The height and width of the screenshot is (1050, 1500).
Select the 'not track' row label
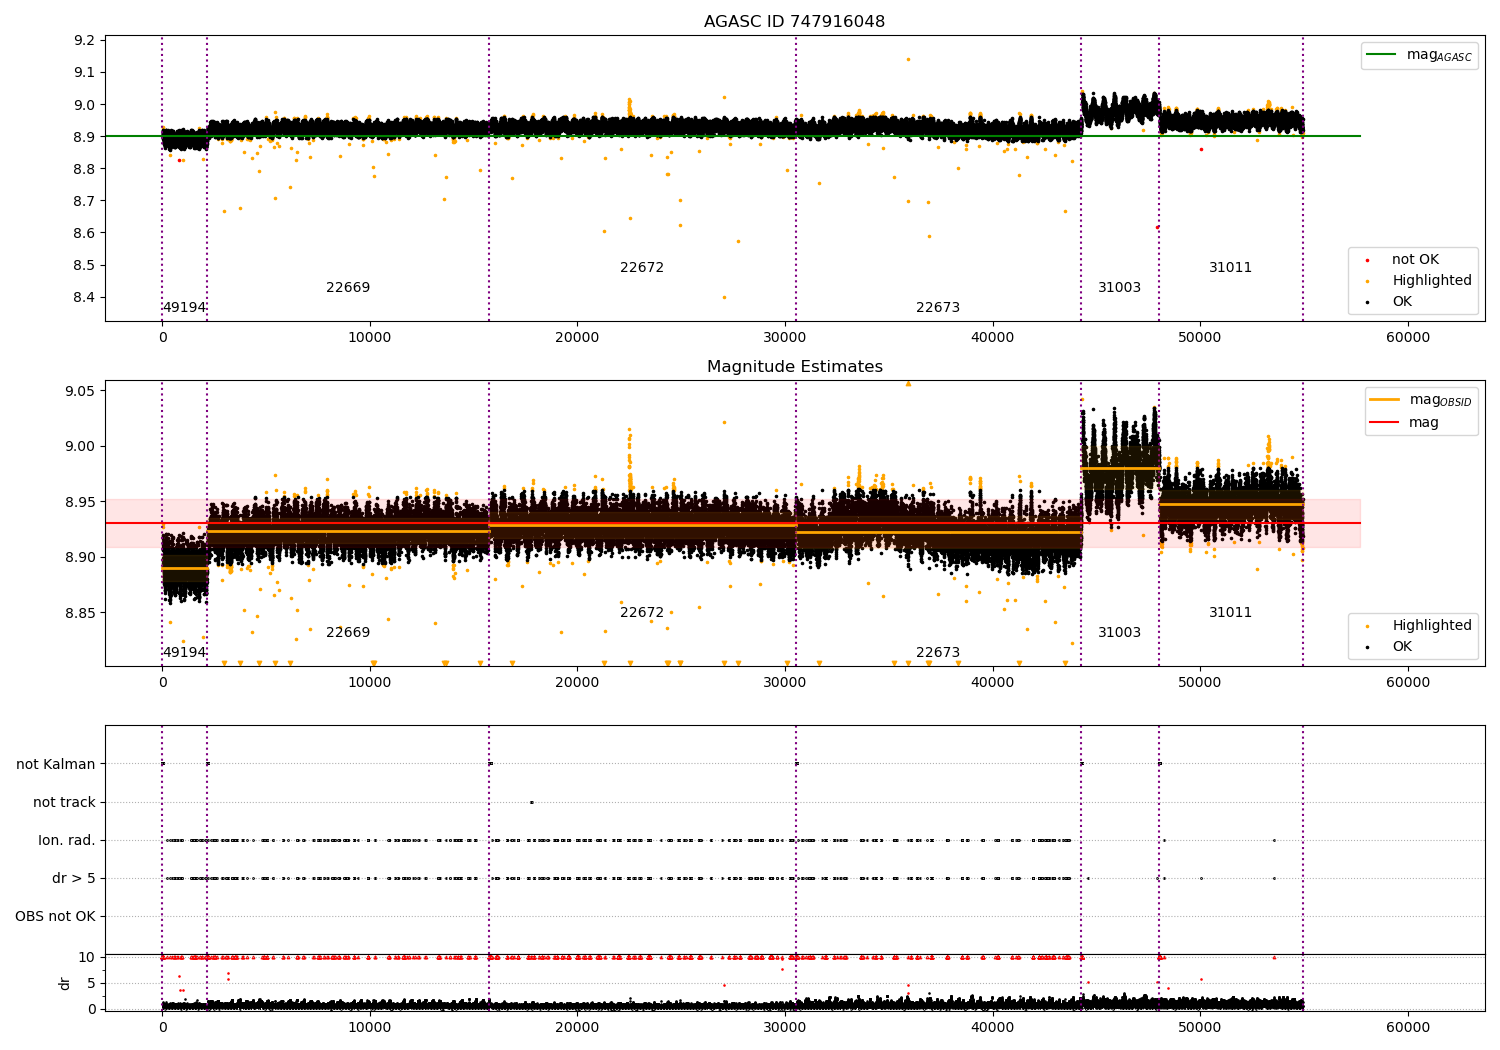click(64, 803)
